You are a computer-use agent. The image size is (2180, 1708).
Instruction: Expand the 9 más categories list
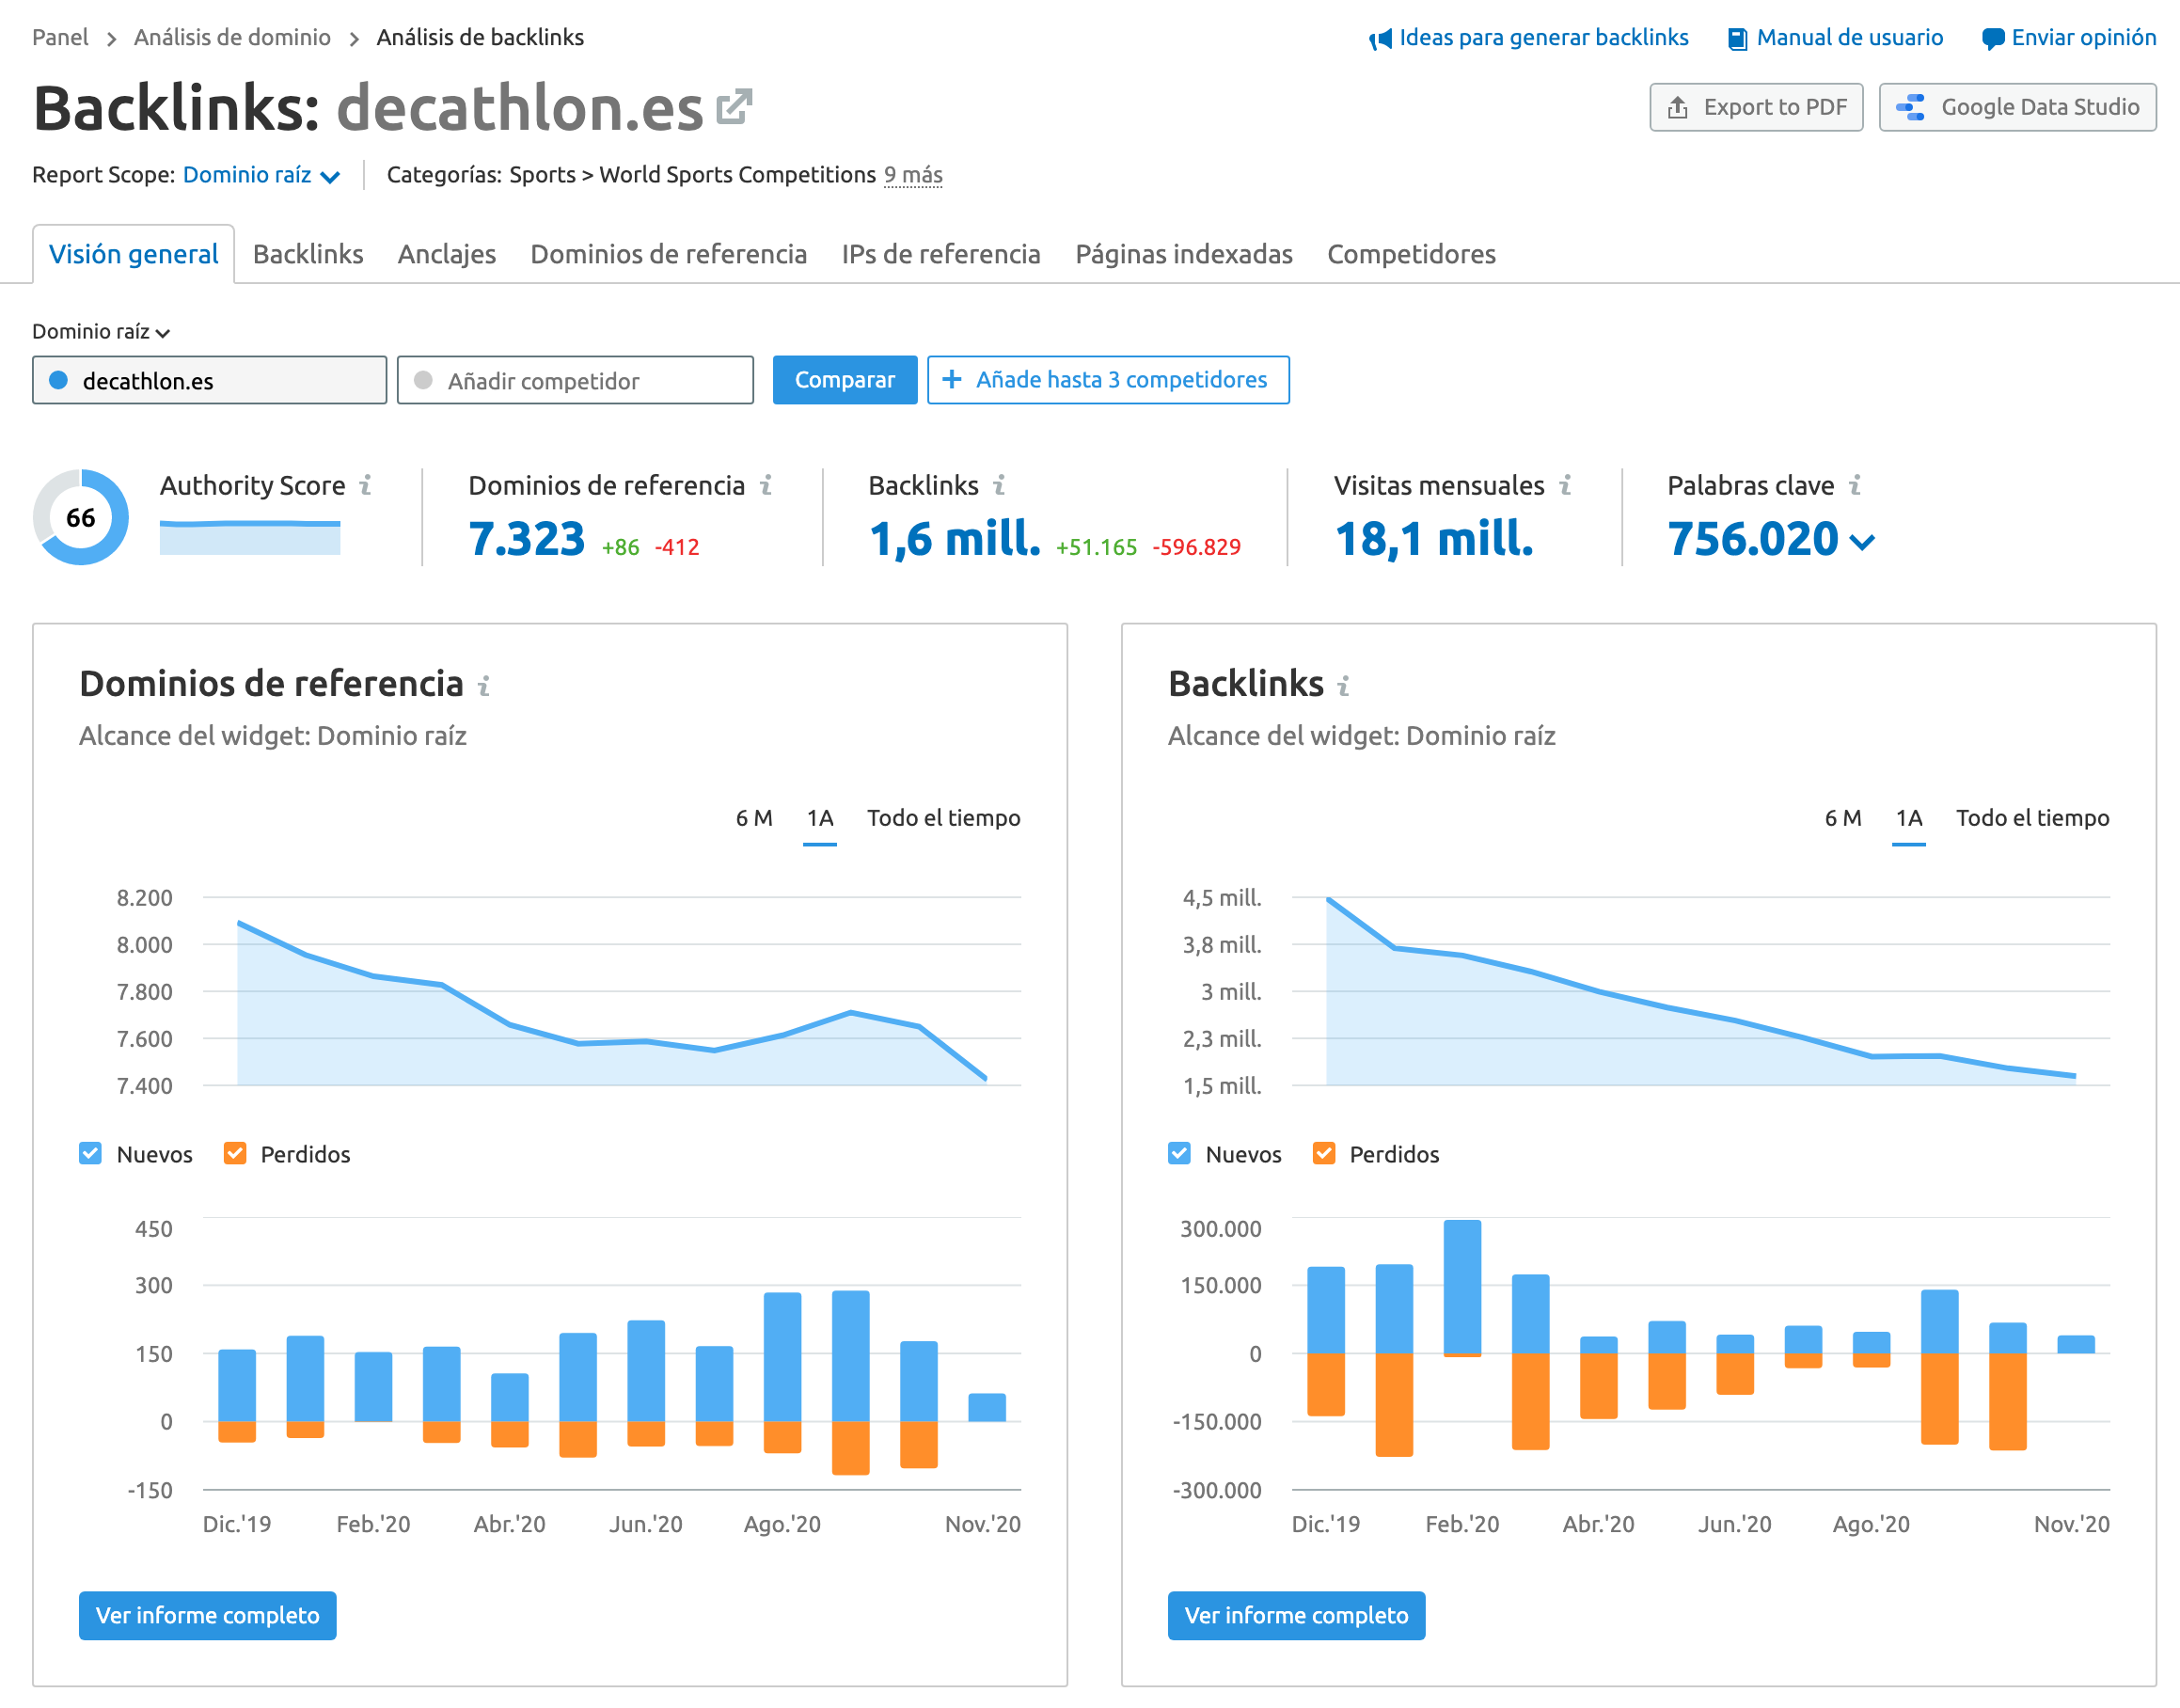[913, 175]
